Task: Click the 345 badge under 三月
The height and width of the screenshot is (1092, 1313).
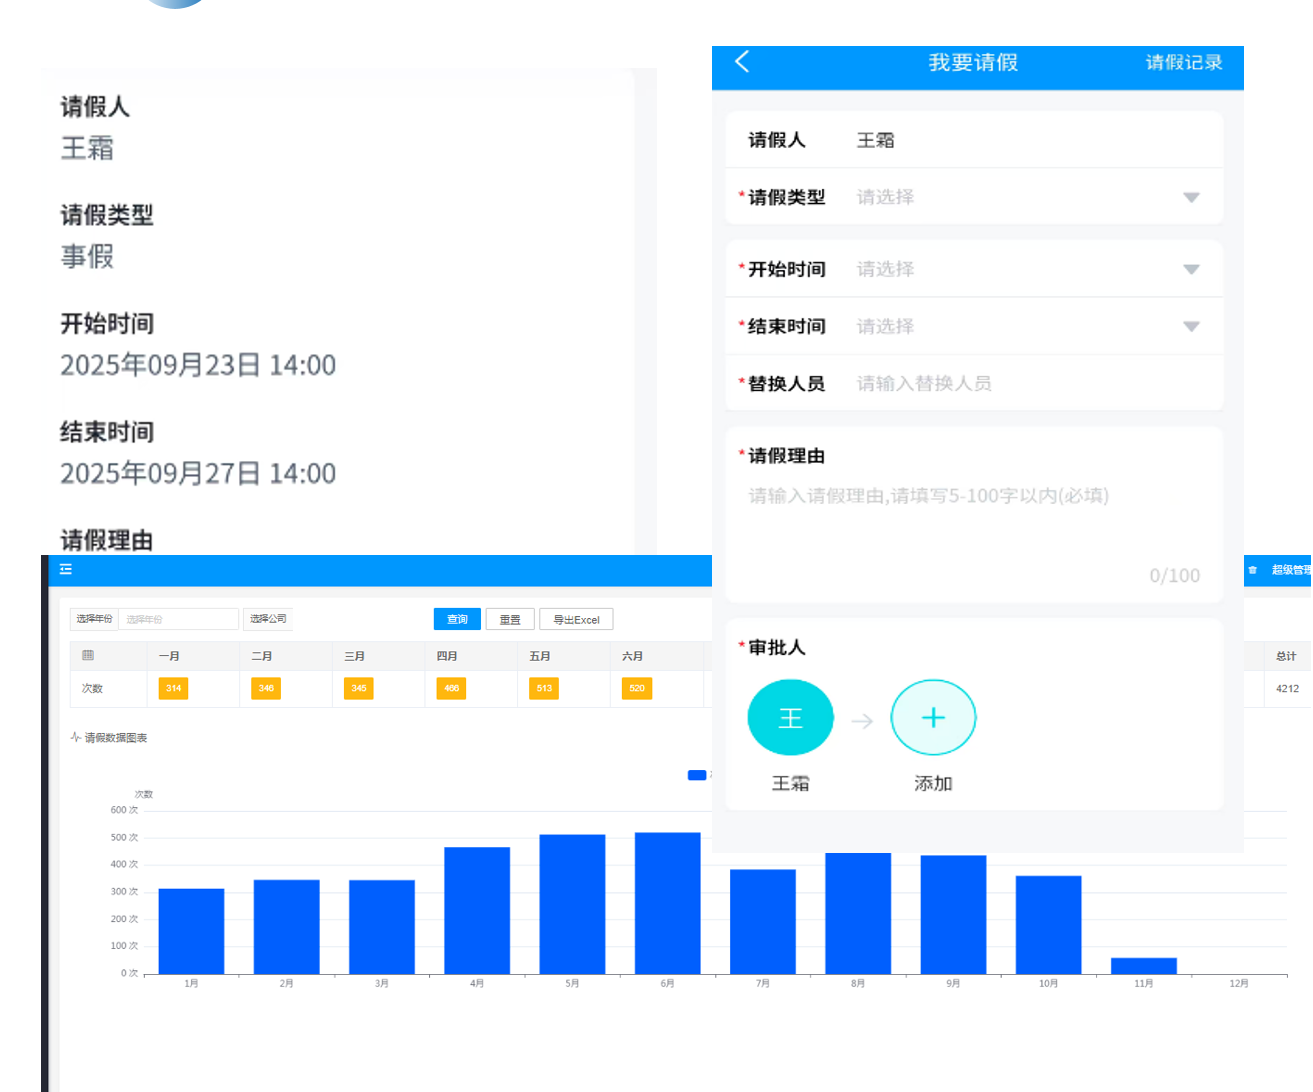Action: [x=359, y=688]
